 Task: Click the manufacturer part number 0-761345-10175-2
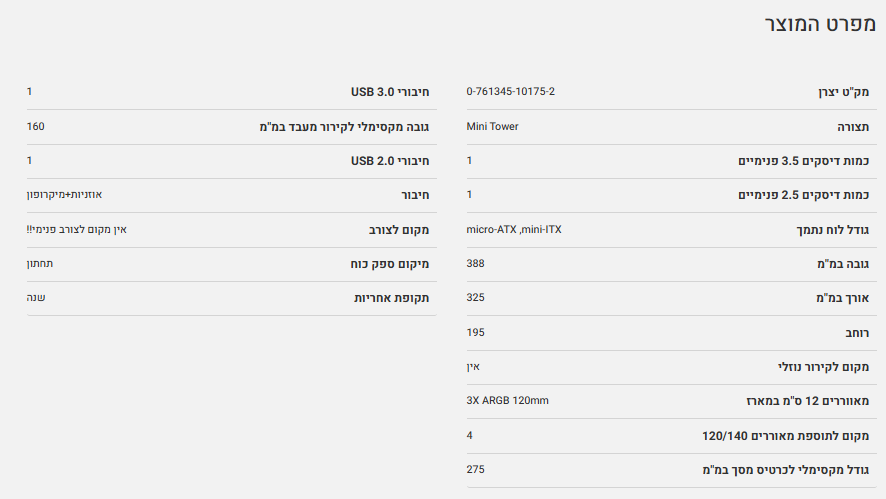coord(510,91)
